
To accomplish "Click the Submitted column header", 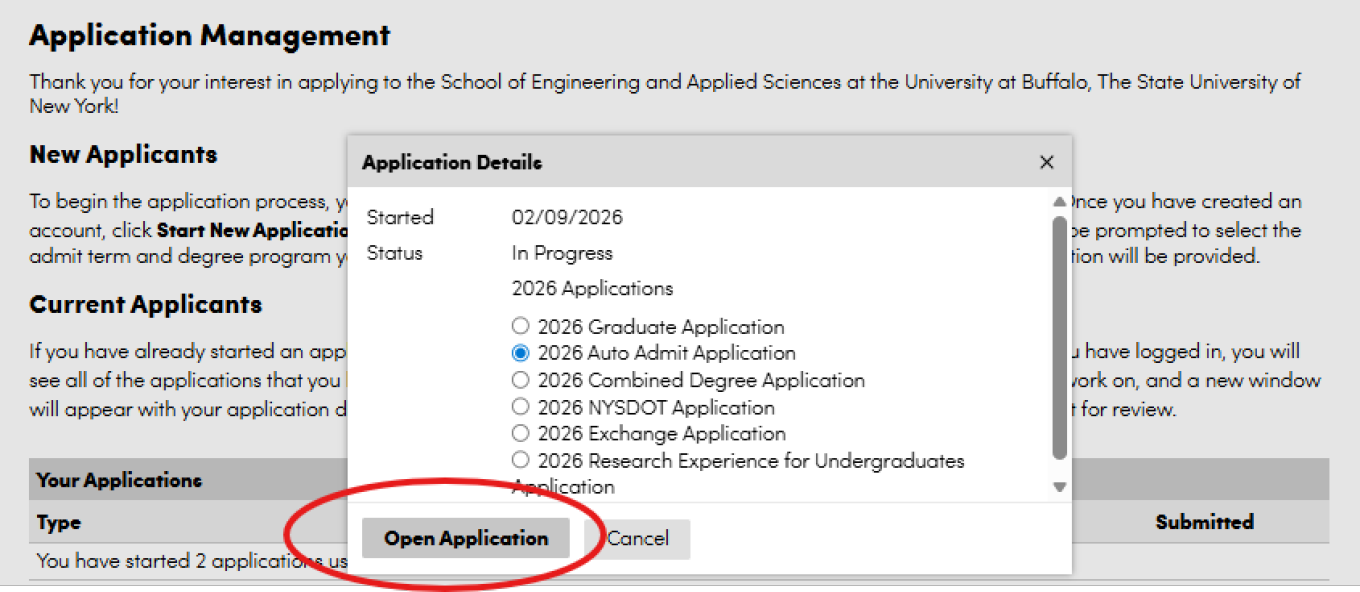I will (1204, 522).
